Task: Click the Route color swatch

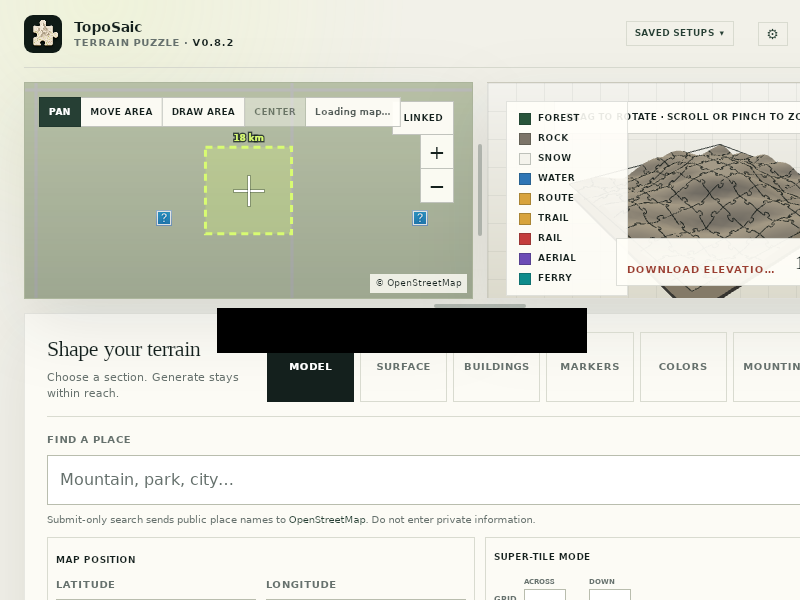Action: [x=525, y=198]
